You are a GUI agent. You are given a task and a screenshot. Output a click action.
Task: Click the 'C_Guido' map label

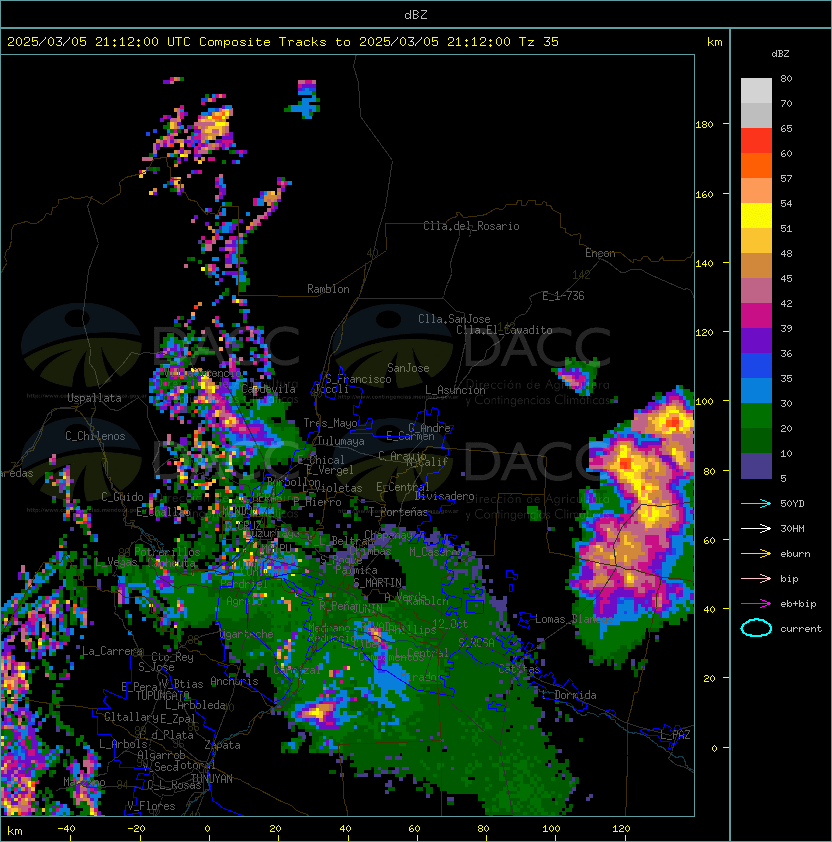click(x=122, y=497)
